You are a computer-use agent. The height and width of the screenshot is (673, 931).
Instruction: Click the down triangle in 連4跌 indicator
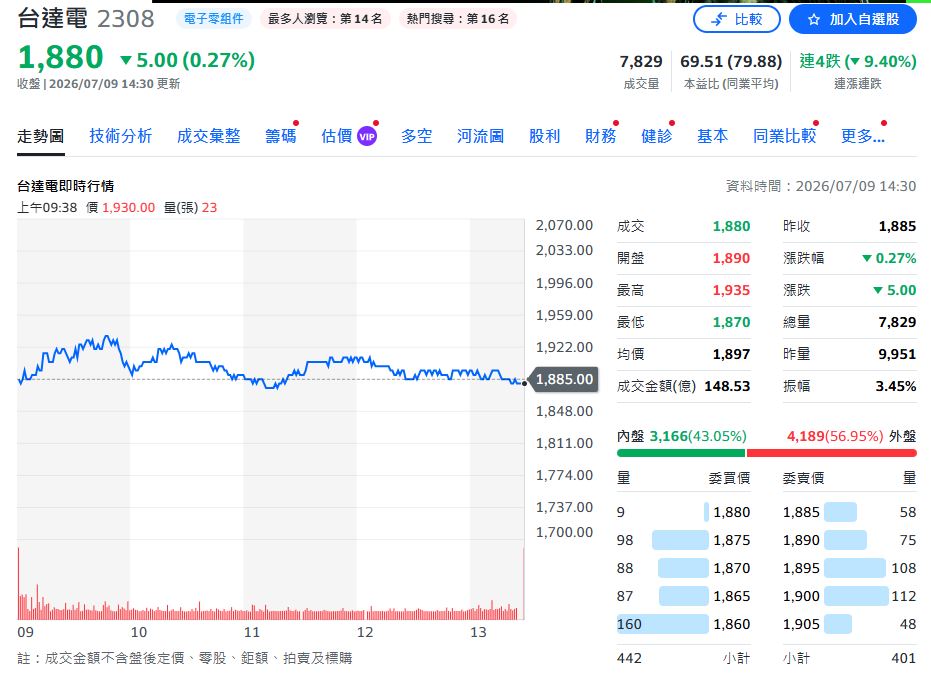pyautogui.click(x=856, y=61)
